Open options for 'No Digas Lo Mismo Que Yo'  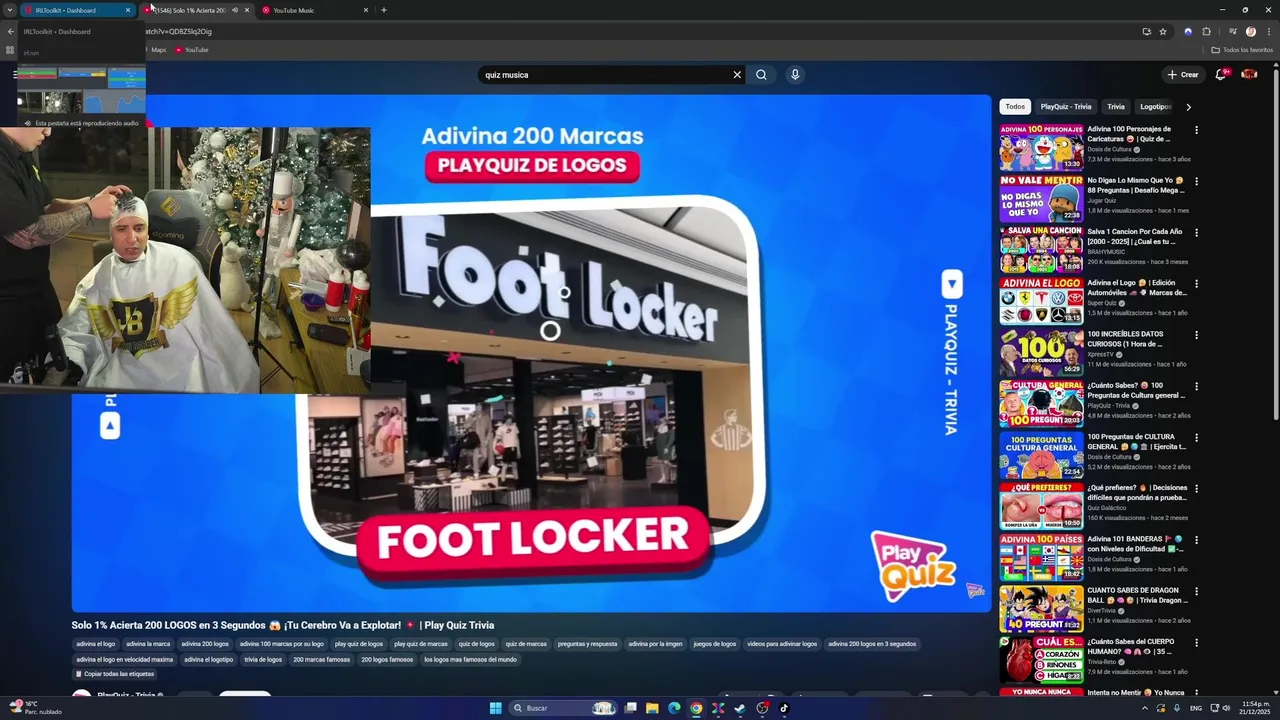tap(1196, 182)
